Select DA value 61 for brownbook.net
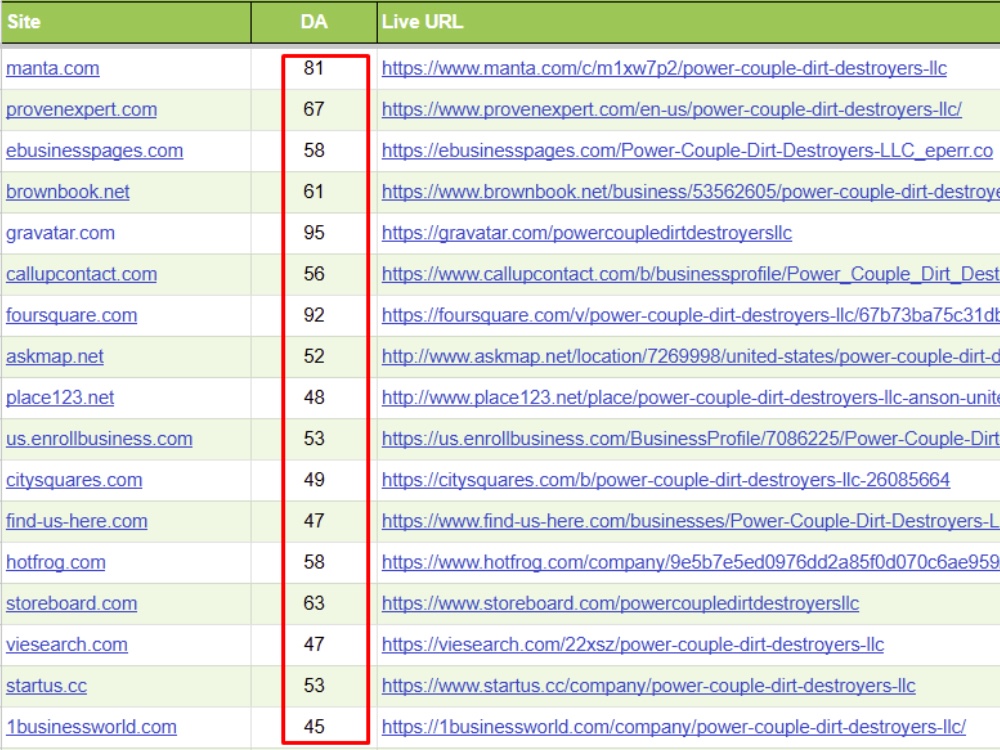The image size is (1000, 750). click(x=314, y=192)
